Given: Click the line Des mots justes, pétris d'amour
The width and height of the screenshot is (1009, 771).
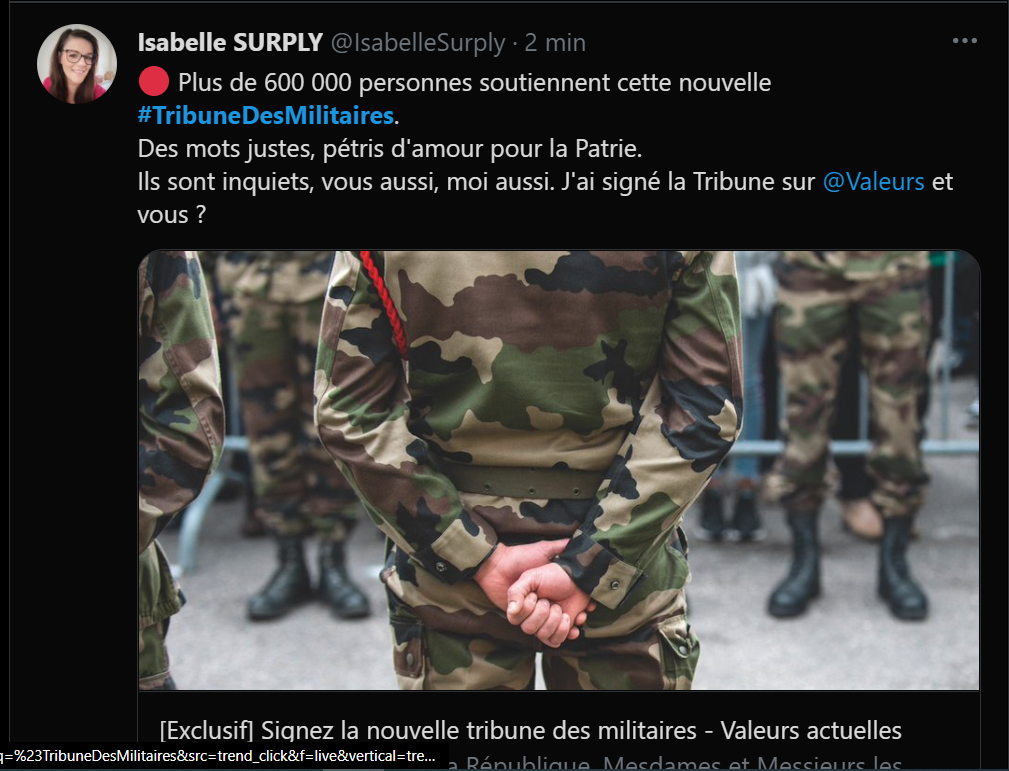Looking at the screenshot, I should coord(390,149).
